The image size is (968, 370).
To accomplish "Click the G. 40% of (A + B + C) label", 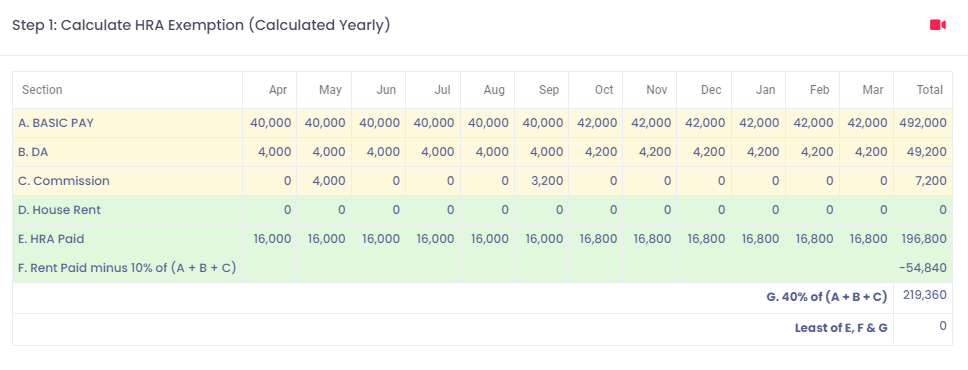I will [x=827, y=296].
